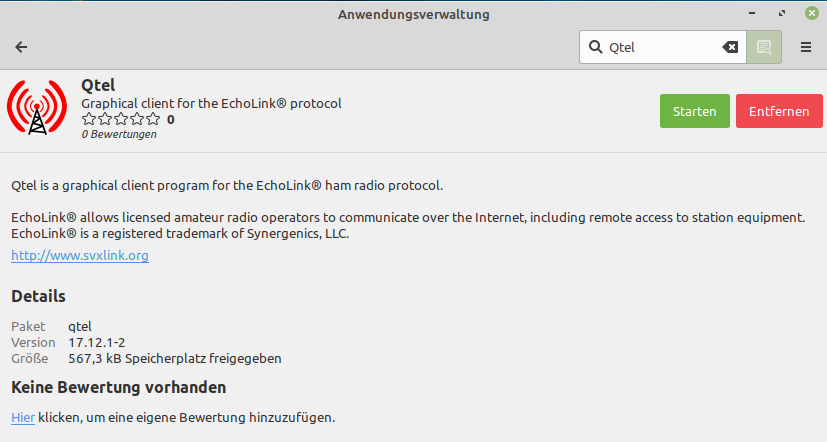Clear the search field text with backspace icon
This screenshot has width=827, height=442.
[730, 47]
